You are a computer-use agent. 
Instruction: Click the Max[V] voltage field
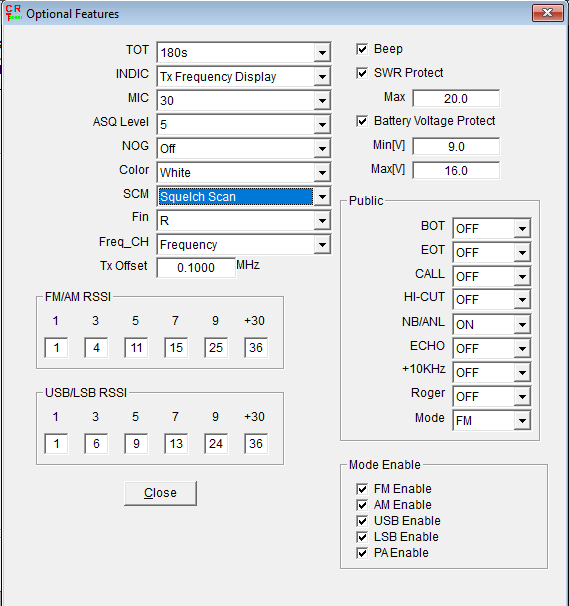click(456, 170)
